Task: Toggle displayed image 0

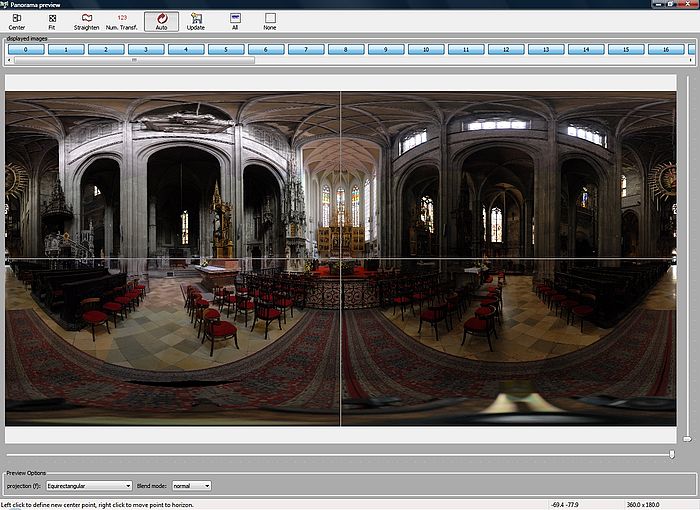Action: [x=26, y=49]
